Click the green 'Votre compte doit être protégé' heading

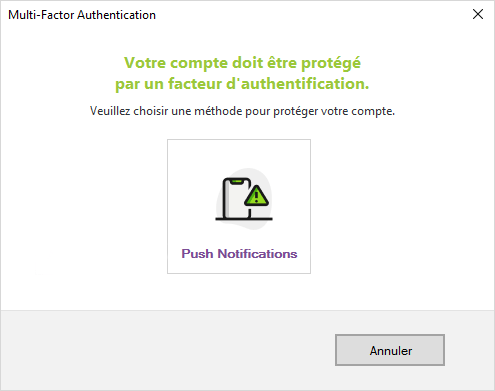point(242,63)
